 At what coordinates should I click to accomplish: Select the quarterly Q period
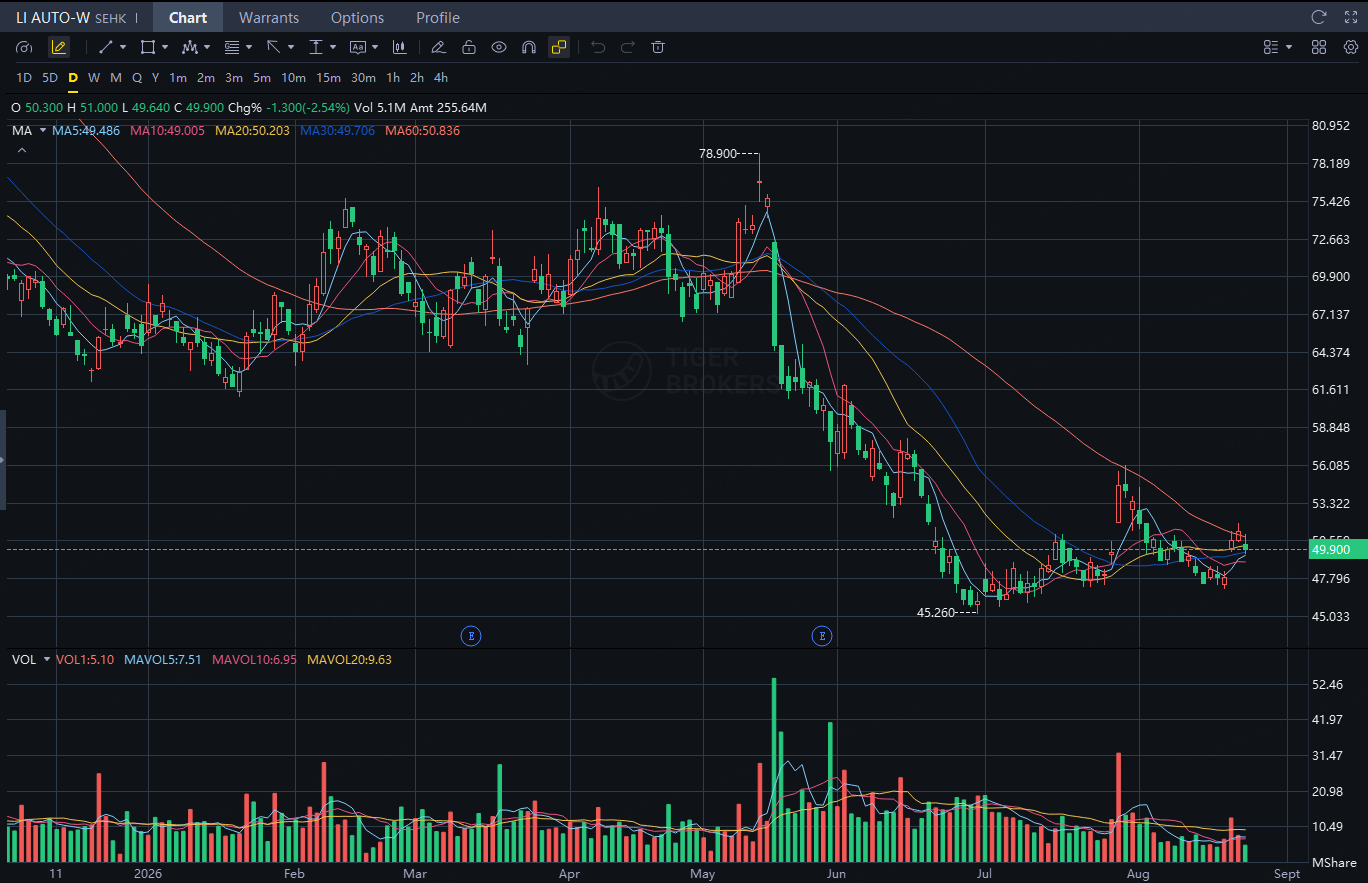137,78
